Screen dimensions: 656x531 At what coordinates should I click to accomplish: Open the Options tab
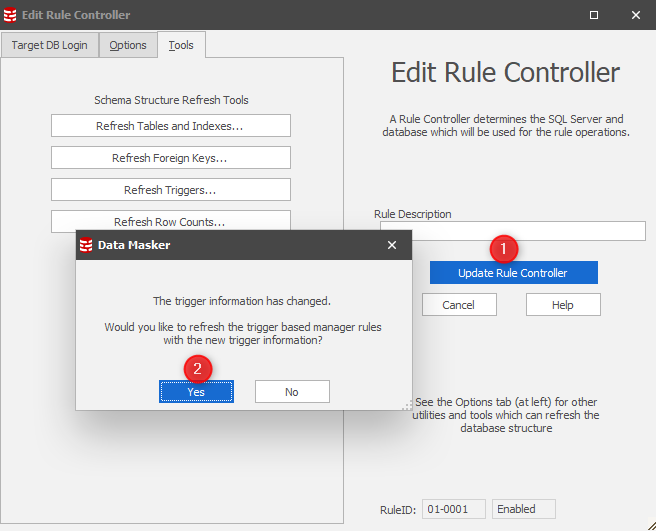128,45
